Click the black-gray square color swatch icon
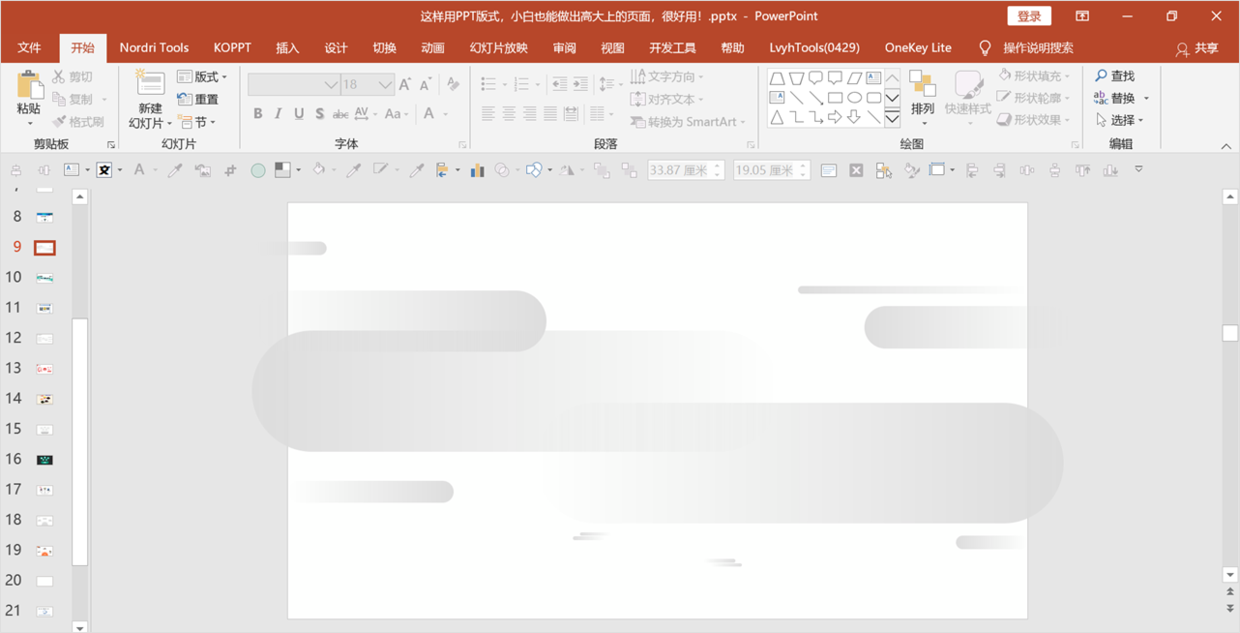This screenshot has width=1240, height=633. coord(283,170)
